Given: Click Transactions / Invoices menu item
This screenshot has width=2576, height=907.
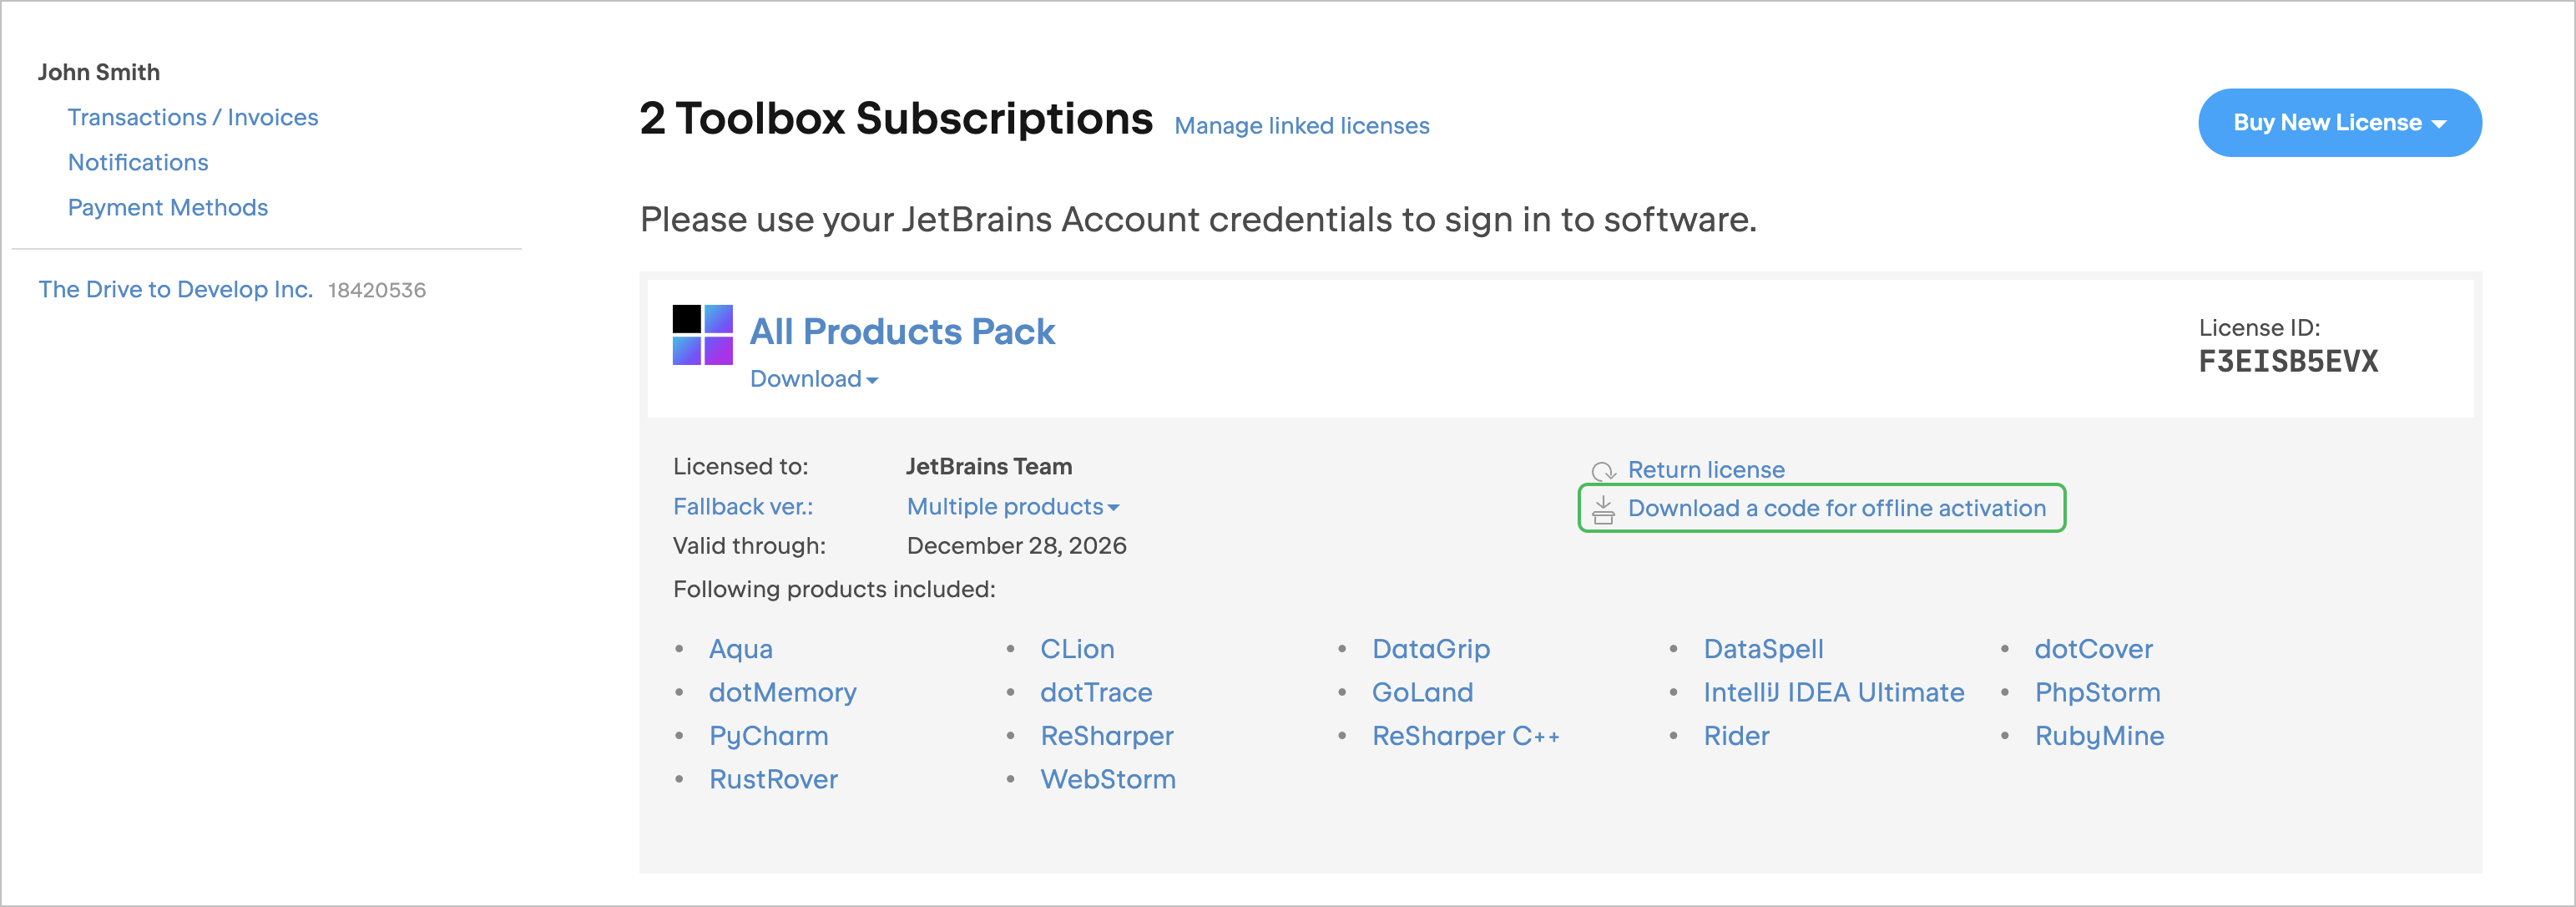Looking at the screenshot, I should click(194, 117).
